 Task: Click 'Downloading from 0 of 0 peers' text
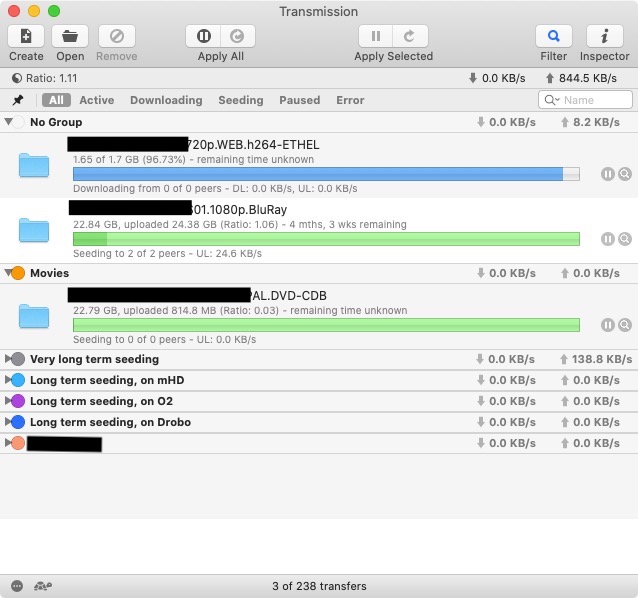[147, 188]
